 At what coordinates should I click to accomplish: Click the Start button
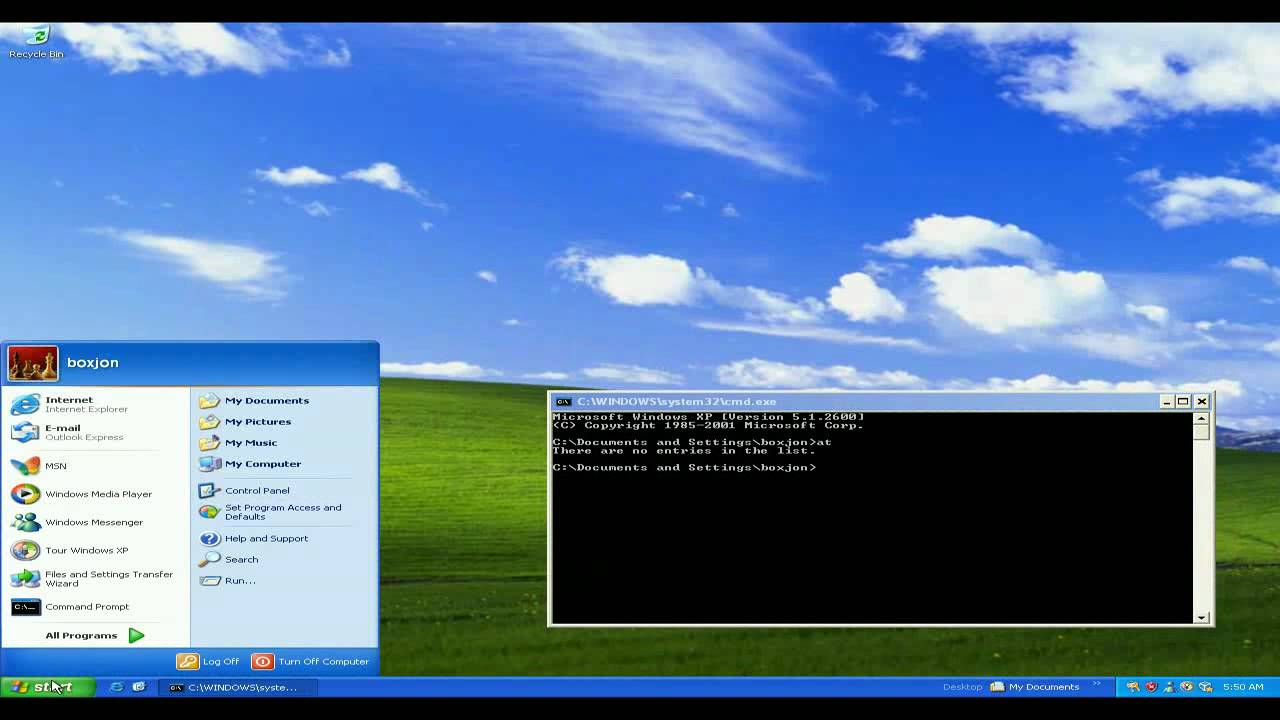point(48,687)
